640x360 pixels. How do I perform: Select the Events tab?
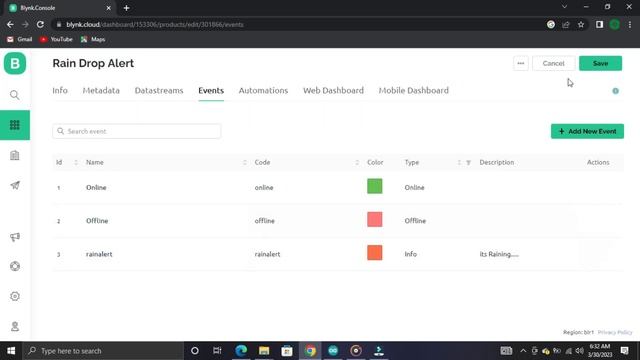(x=211, y=91)
